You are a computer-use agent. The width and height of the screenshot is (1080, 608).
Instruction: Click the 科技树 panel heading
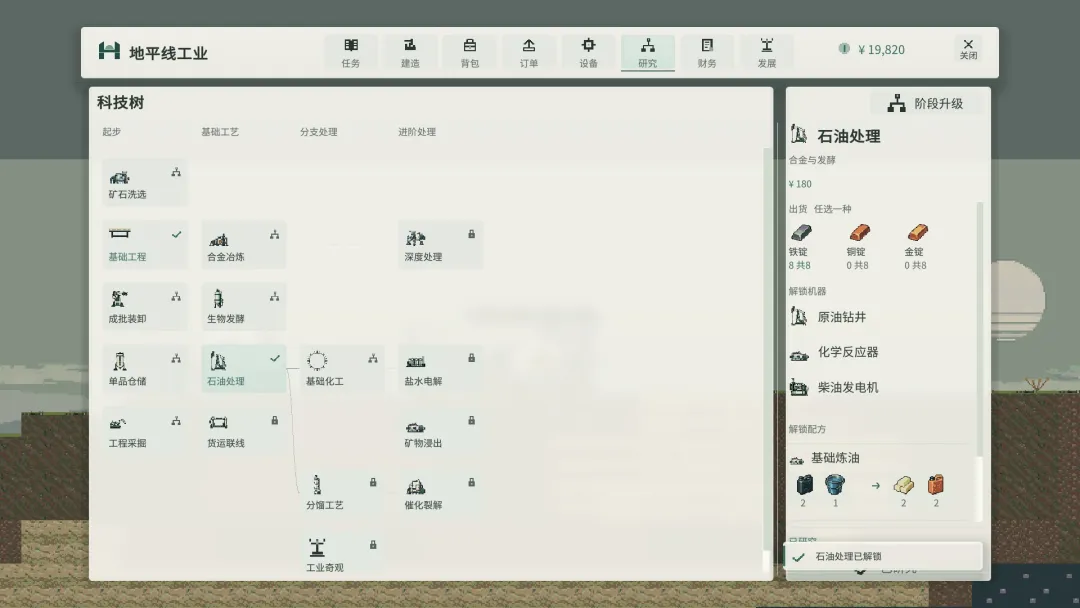click(121, 103)
